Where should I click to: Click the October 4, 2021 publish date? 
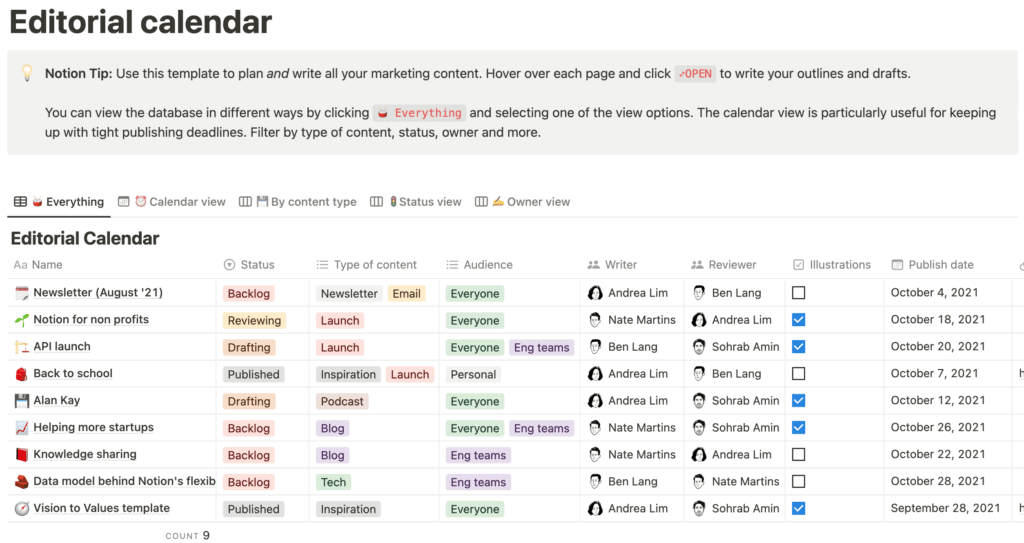pos(935,293)
